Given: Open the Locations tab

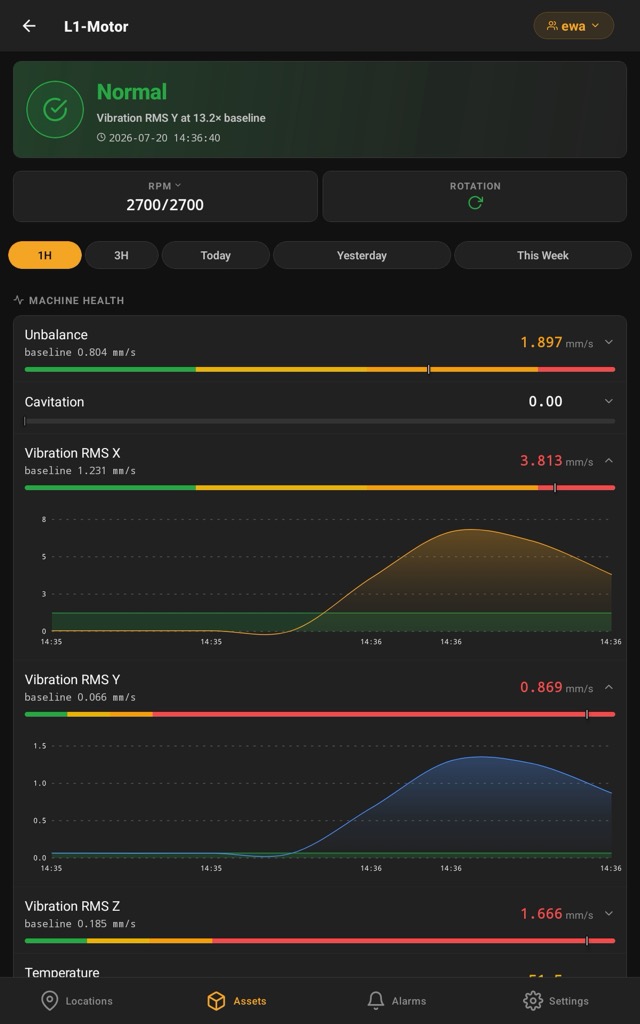Looking at the screenshot, I should pos(76,1000).
